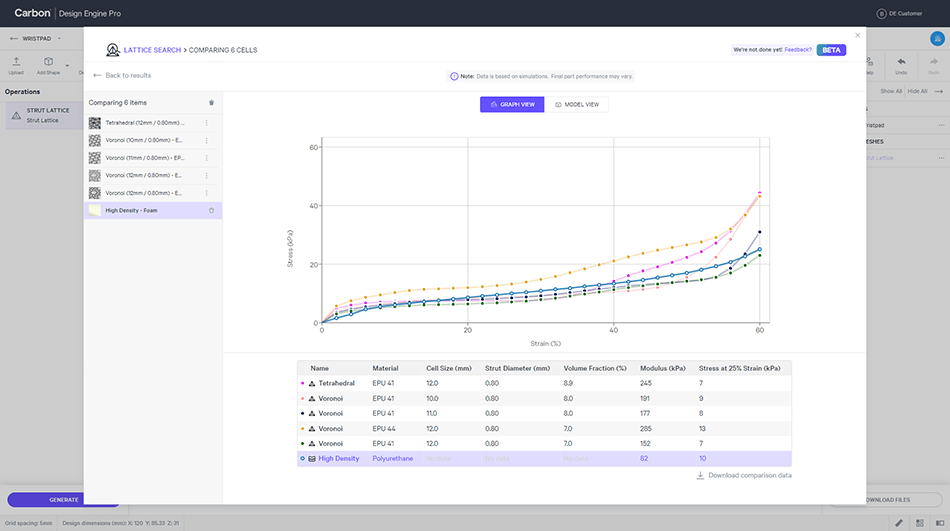
Task: Click the magenta swatch for Tetrahedral row
Action: (x=302, y=383)
